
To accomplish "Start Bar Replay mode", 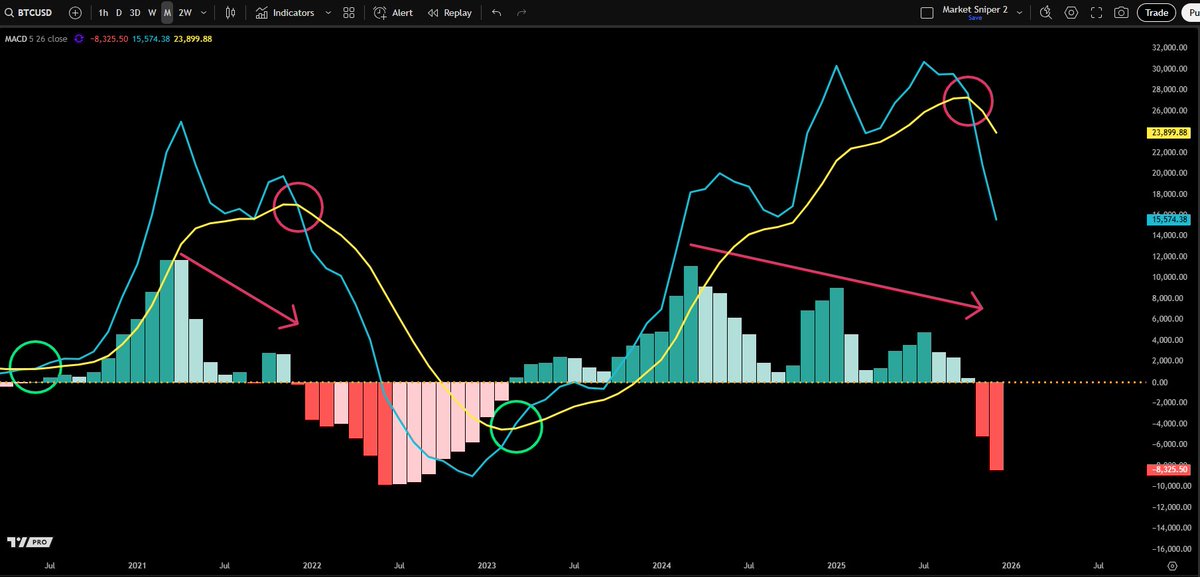I will [x=449, y=13].
